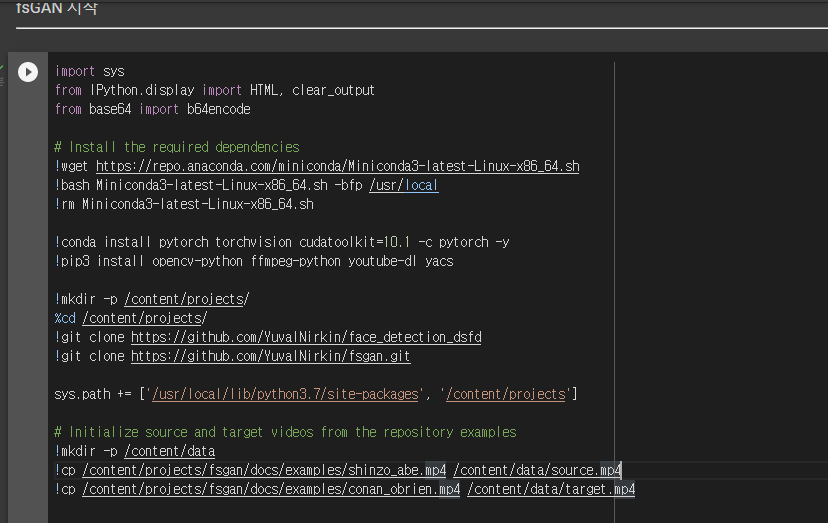Click the '!conda install pytorch torchvision' line
828x523 pixels.
[x=282, y=242]
